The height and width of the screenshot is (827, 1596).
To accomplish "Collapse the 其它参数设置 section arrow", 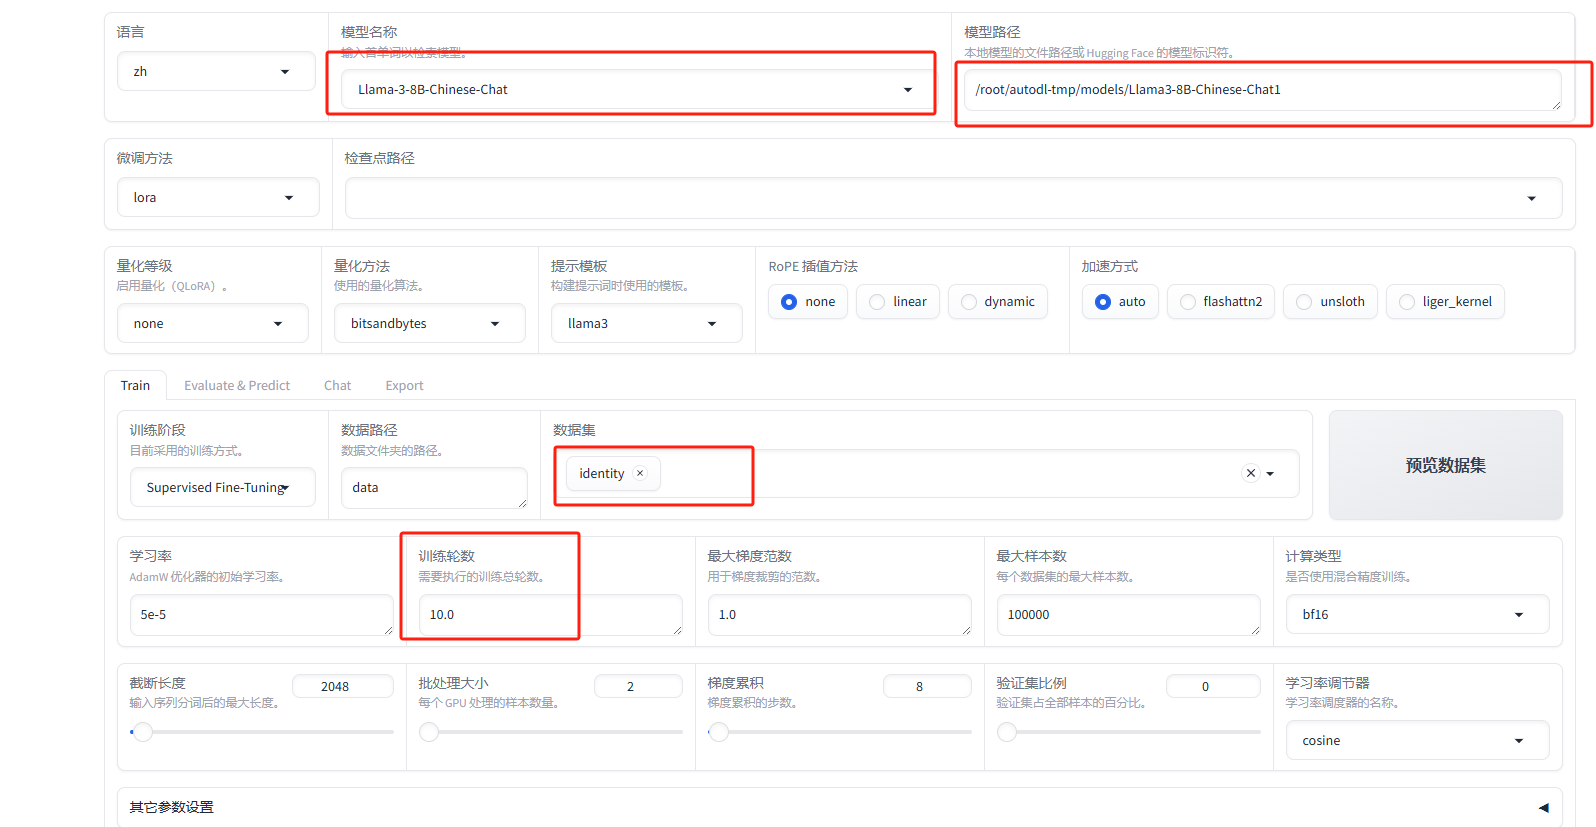I will [1543, 807].
